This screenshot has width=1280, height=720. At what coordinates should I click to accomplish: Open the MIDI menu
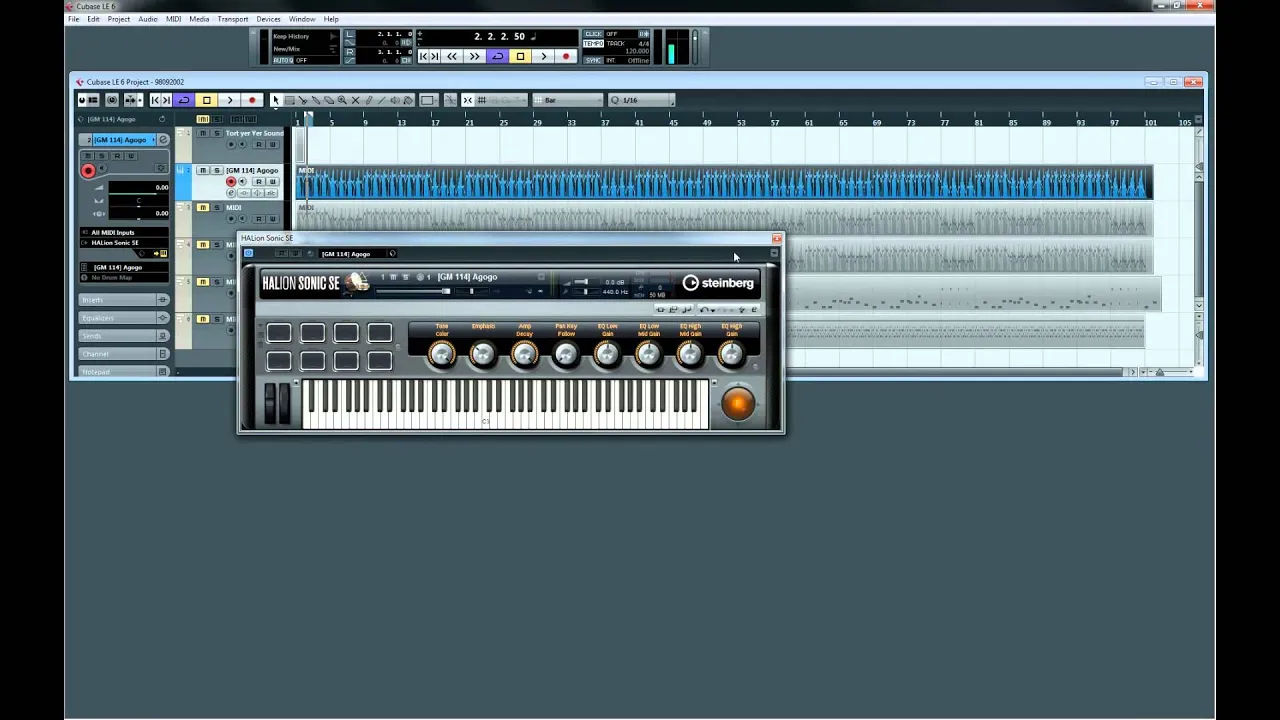tap(174, 19)
